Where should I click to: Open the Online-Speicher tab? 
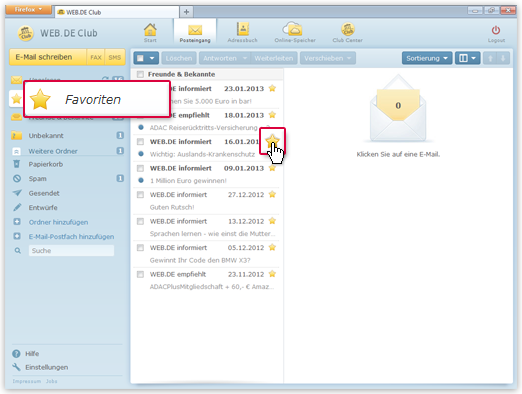295,33
